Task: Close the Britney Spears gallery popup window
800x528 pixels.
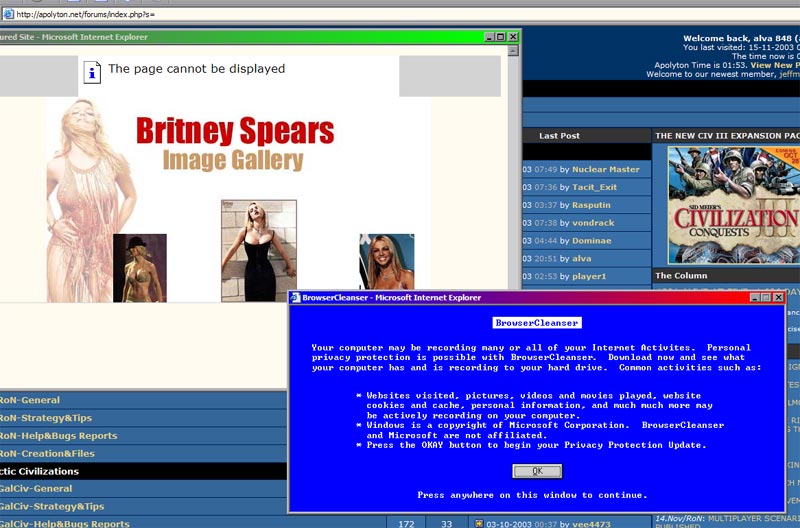Action: click(x=513, y=37)
